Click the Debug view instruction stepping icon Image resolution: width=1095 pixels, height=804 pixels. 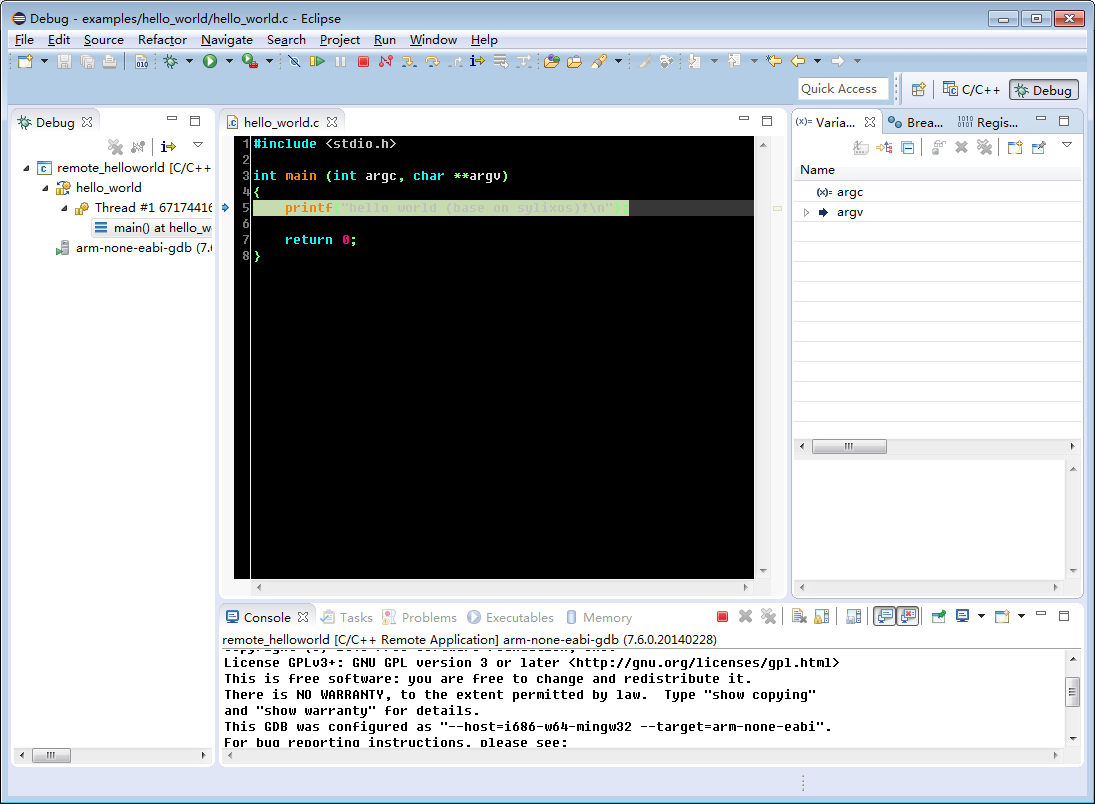click(x=168, y=147)
